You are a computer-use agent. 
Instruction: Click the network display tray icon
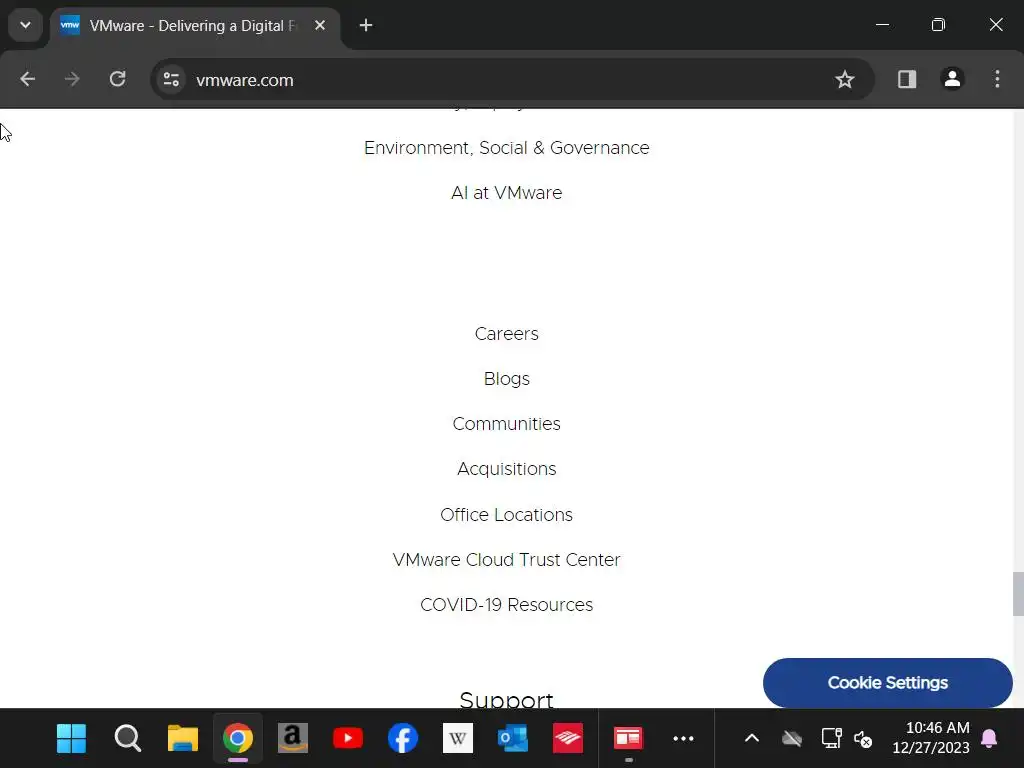pyautogui.click(x=831, y=739)
